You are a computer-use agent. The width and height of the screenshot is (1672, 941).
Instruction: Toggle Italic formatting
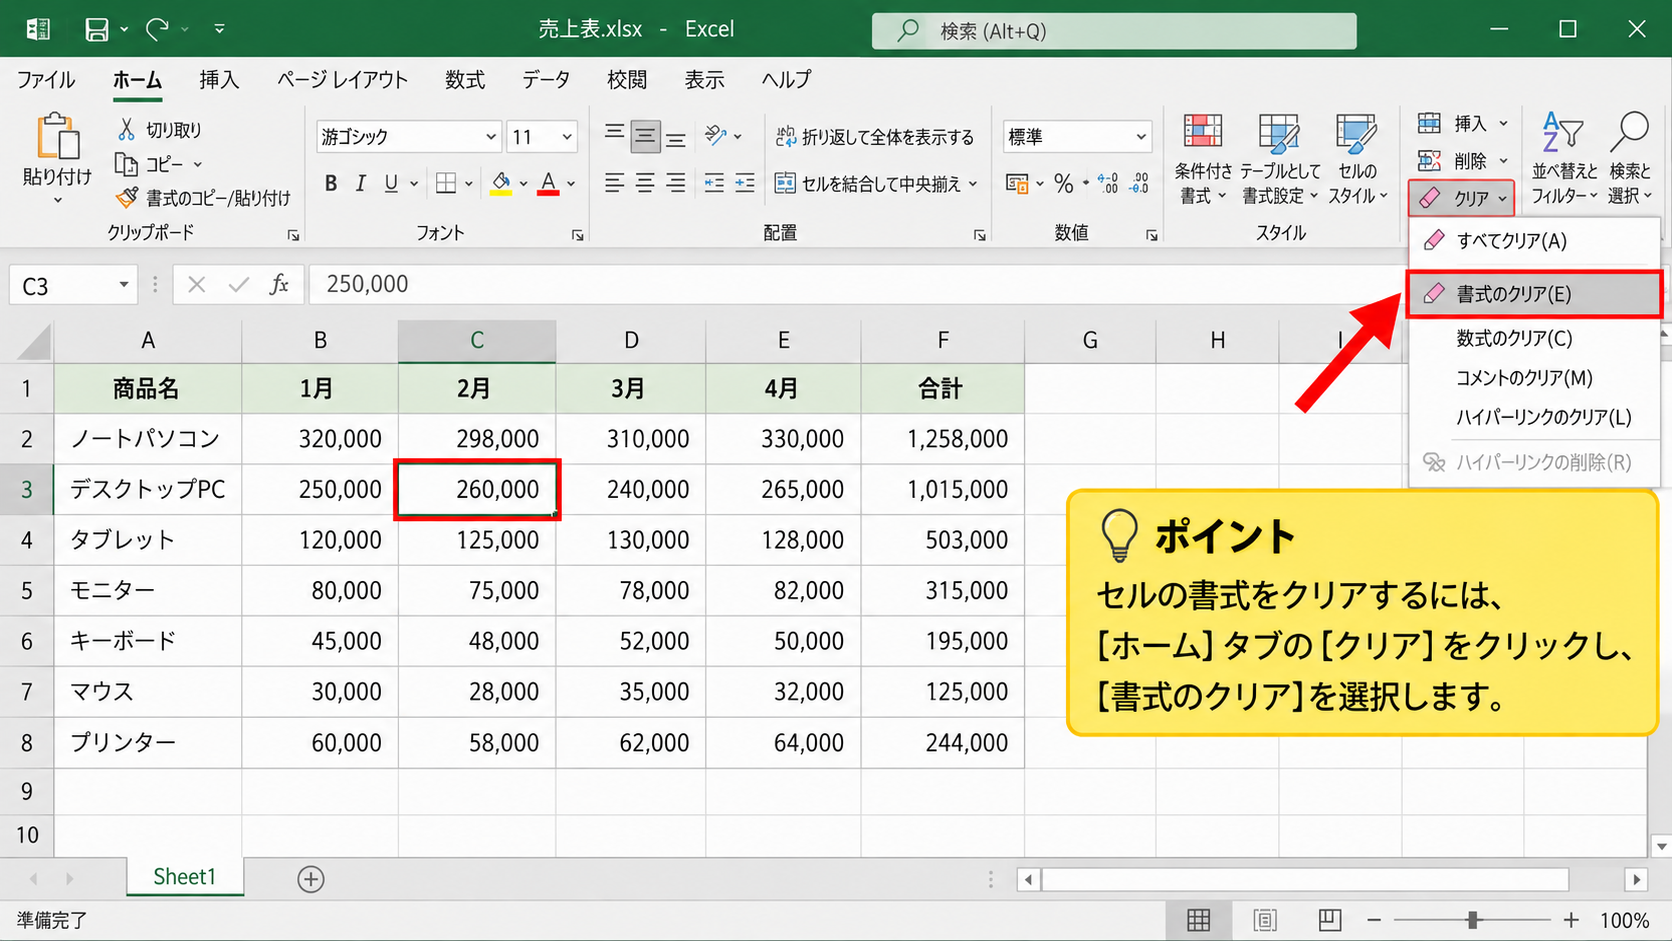[361, 183]
